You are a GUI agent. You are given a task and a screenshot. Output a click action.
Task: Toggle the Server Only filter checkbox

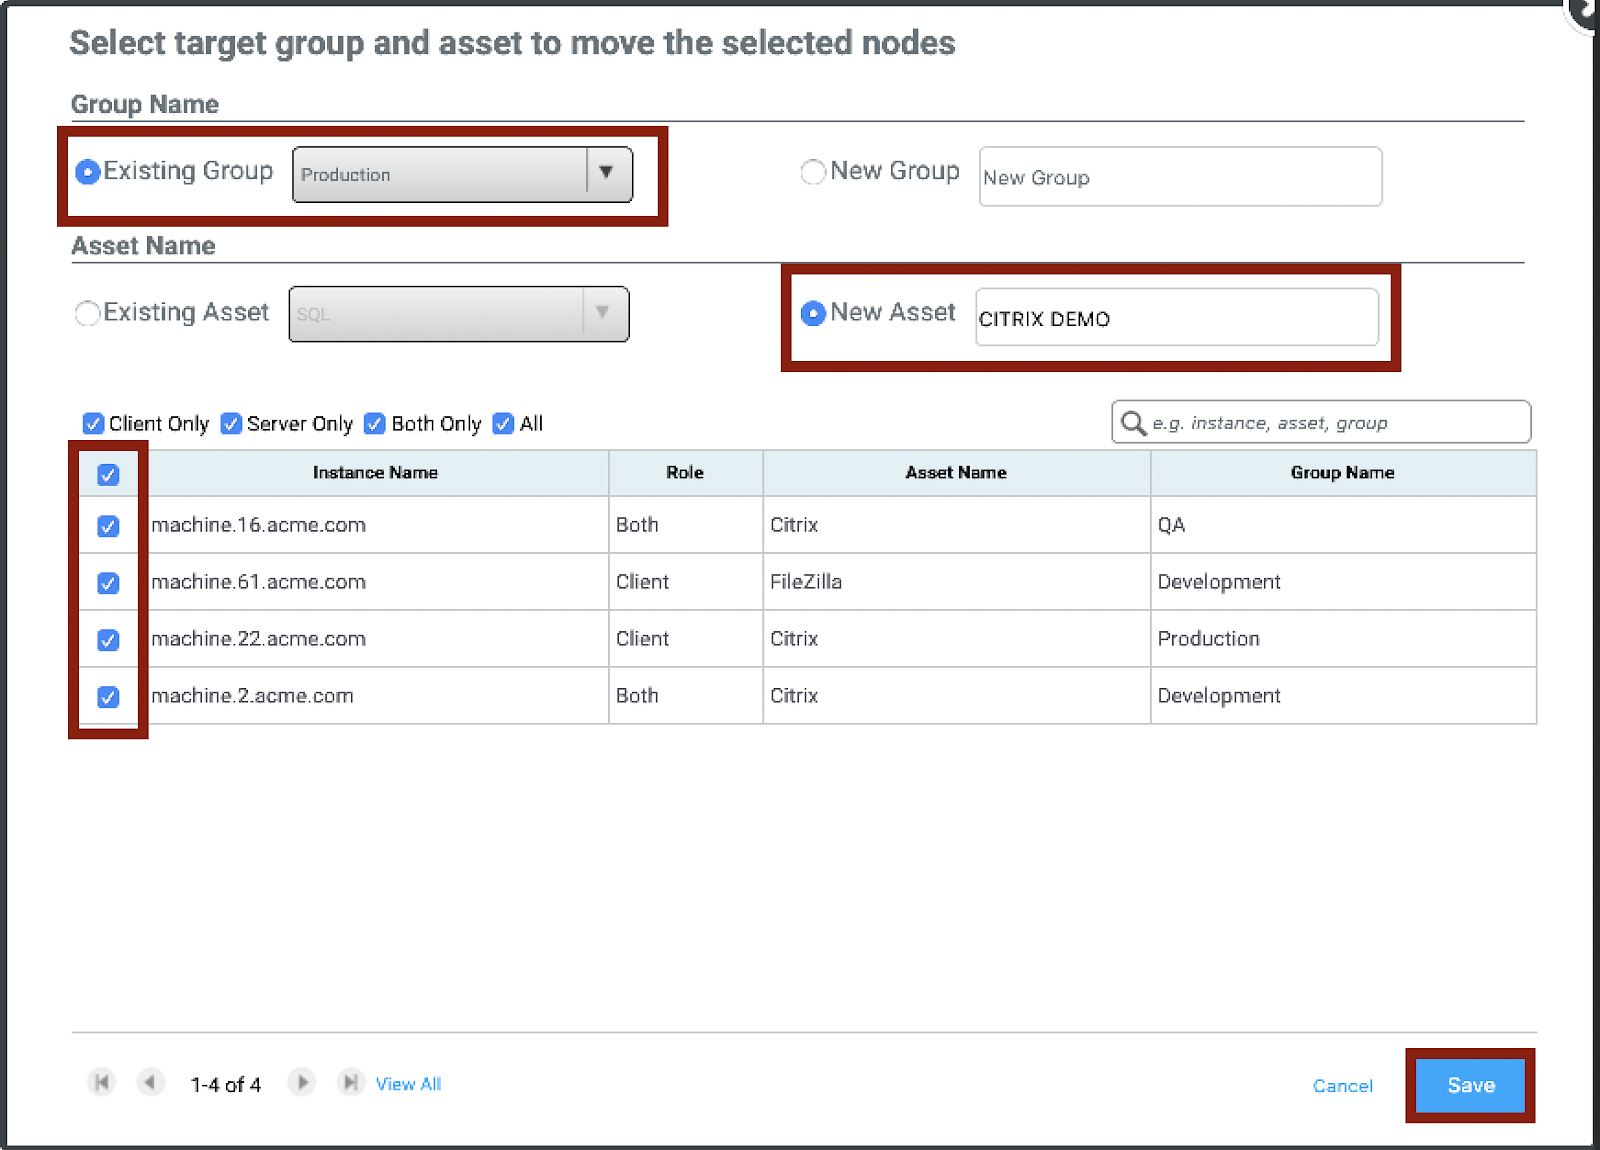231,424
